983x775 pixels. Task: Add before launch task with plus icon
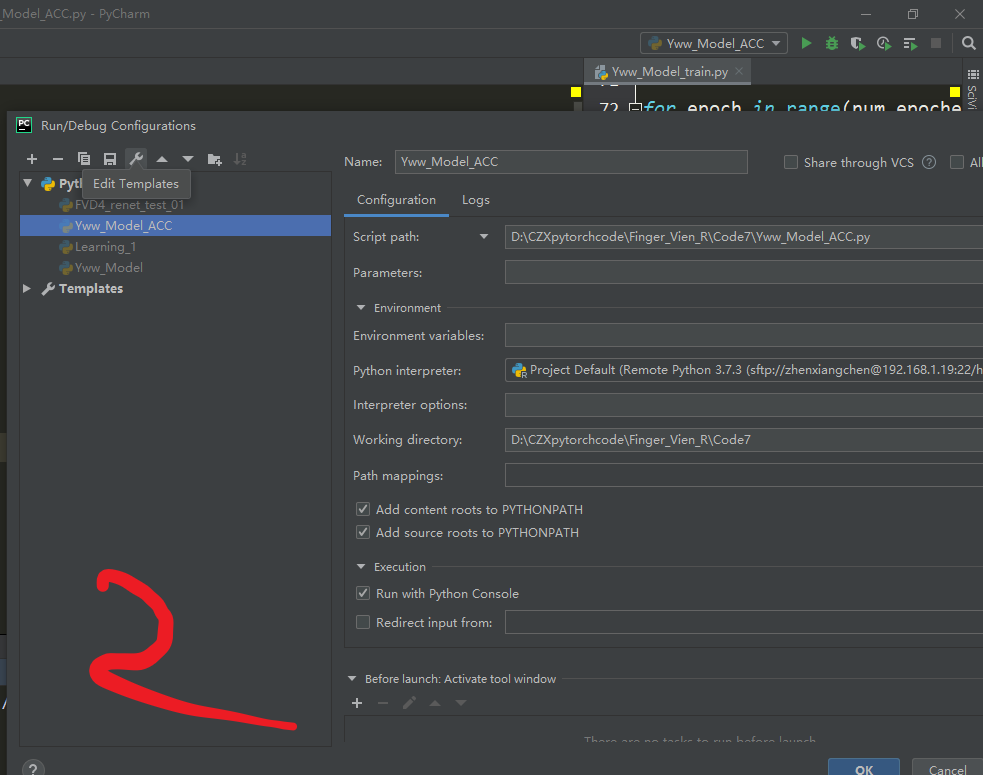(x=357, y=703)
